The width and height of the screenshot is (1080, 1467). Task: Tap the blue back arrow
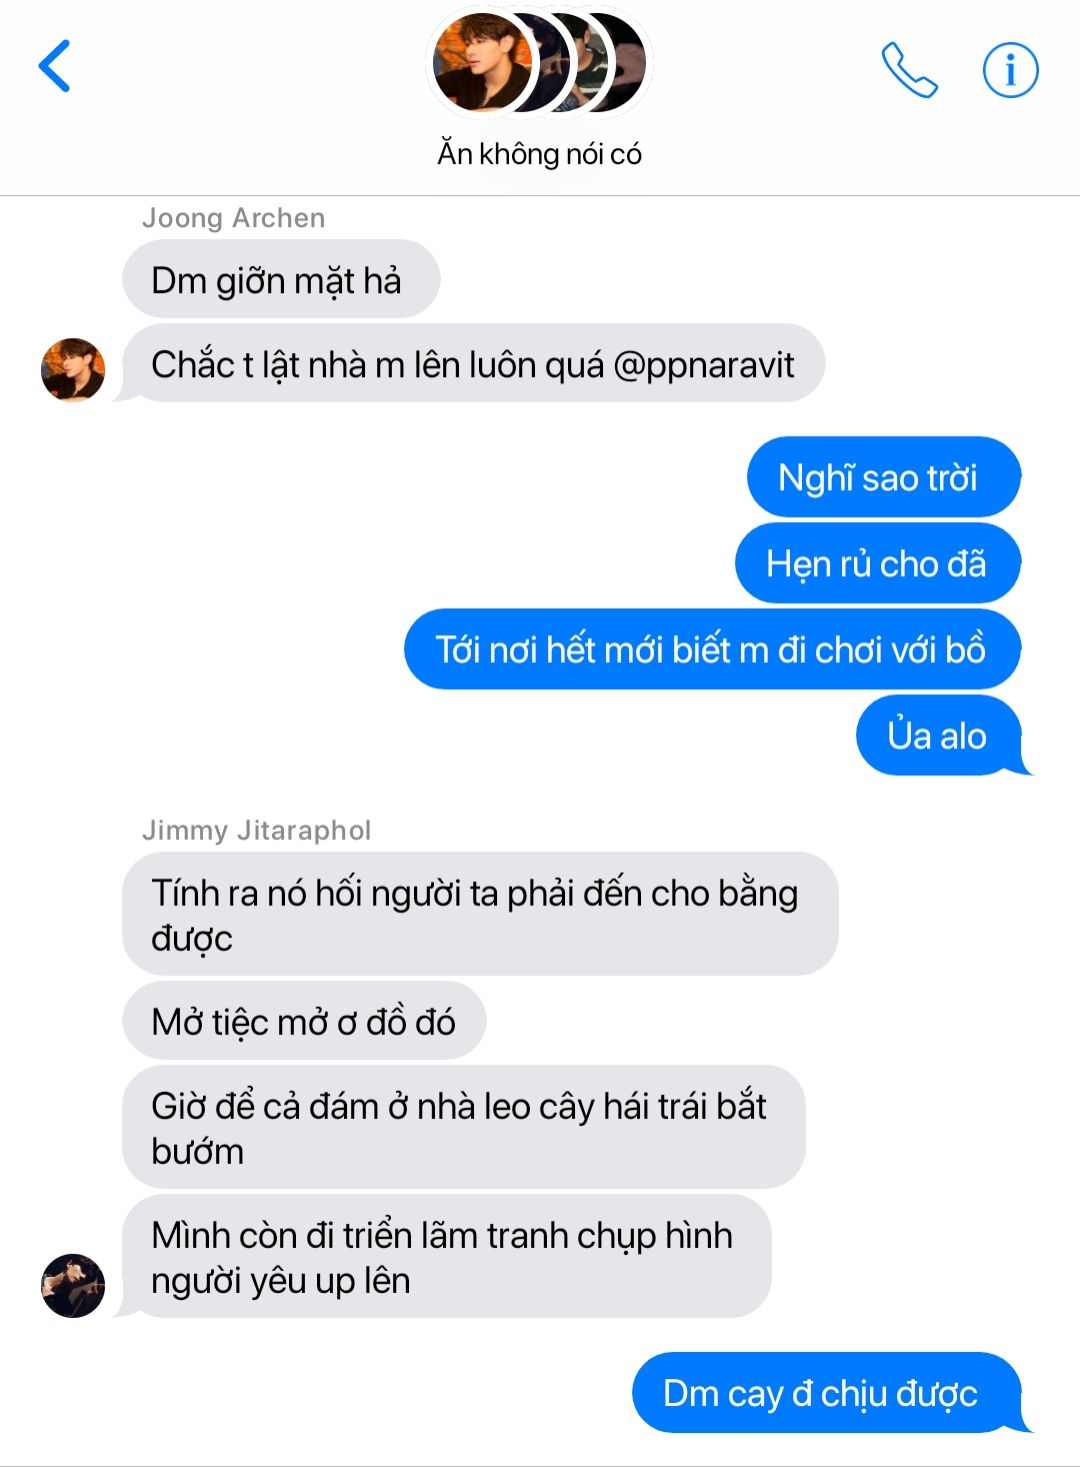[55, 66]
